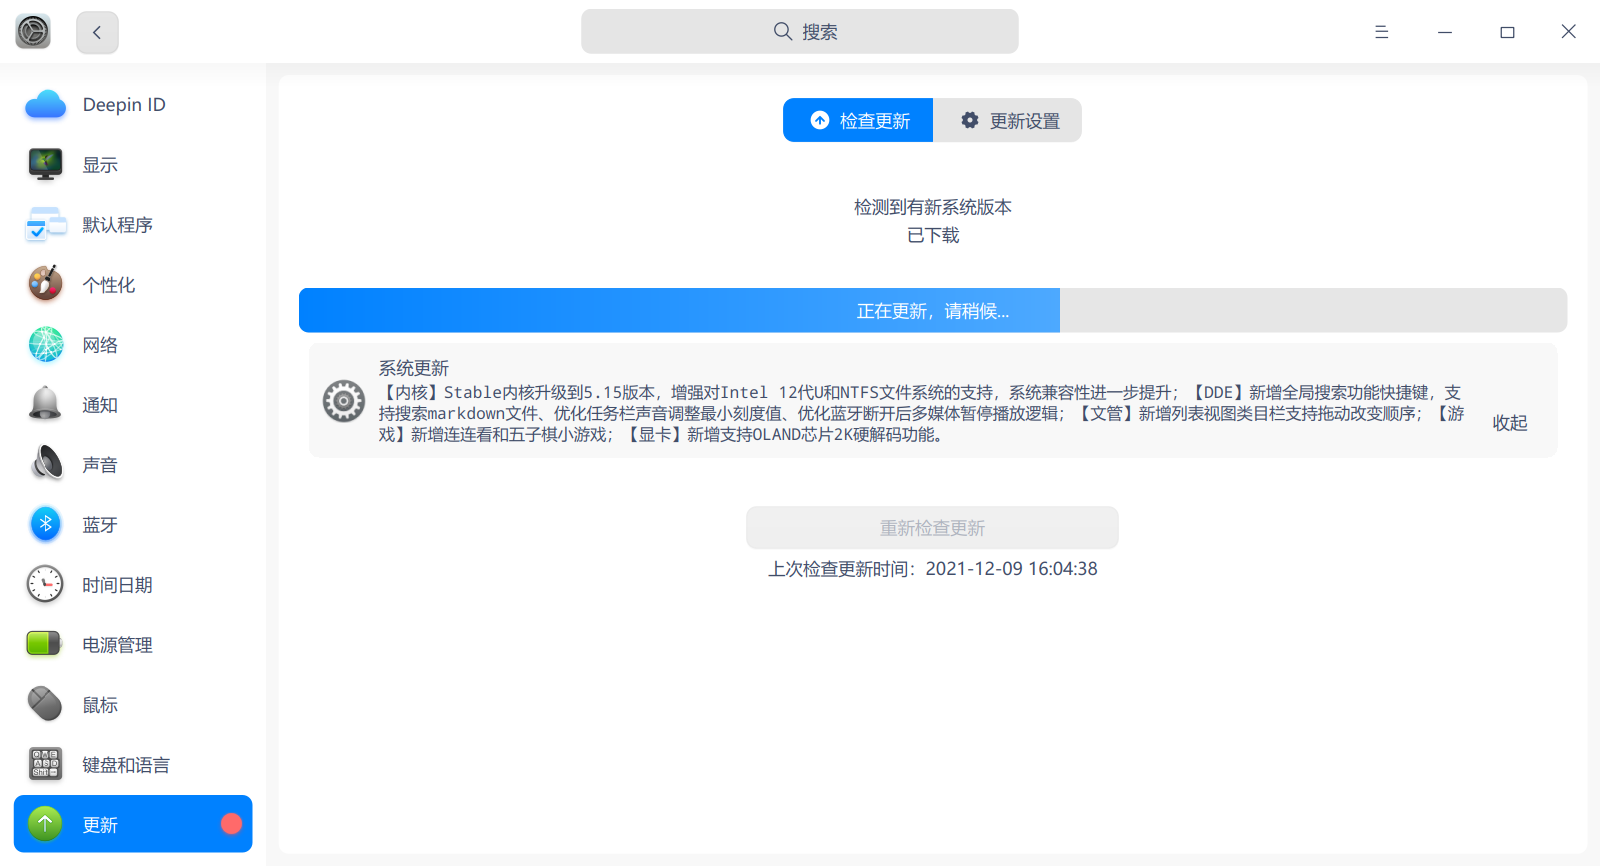Screen dimensions: 1600x866
Task: Focus the 搜索 search field
Action: [x=800, y=32]
